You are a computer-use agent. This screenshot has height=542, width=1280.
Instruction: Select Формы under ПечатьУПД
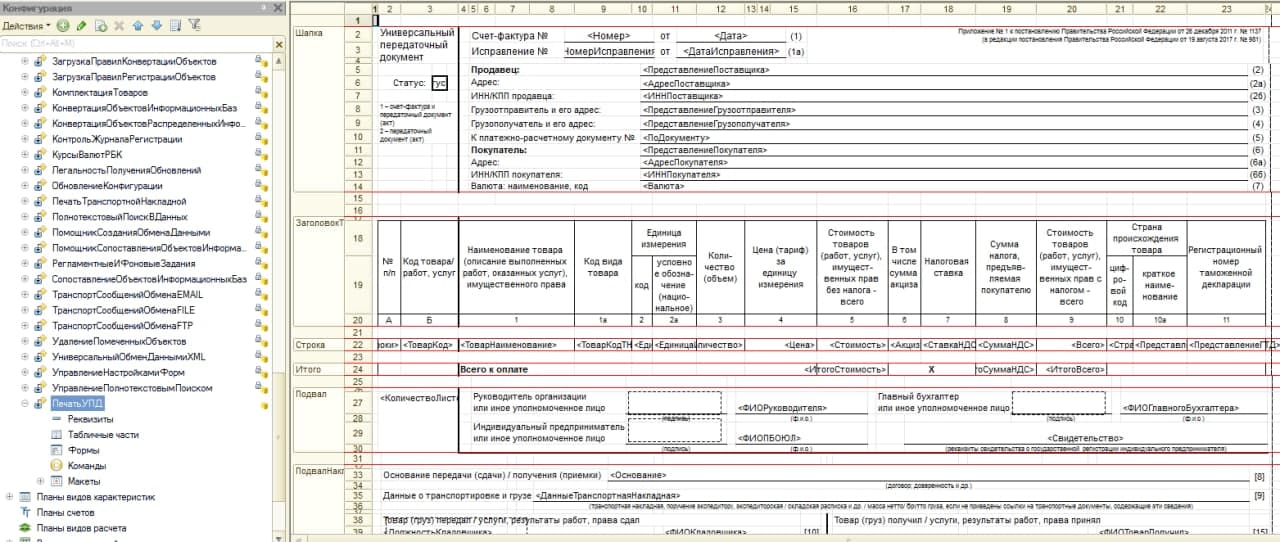coord(83,450)
